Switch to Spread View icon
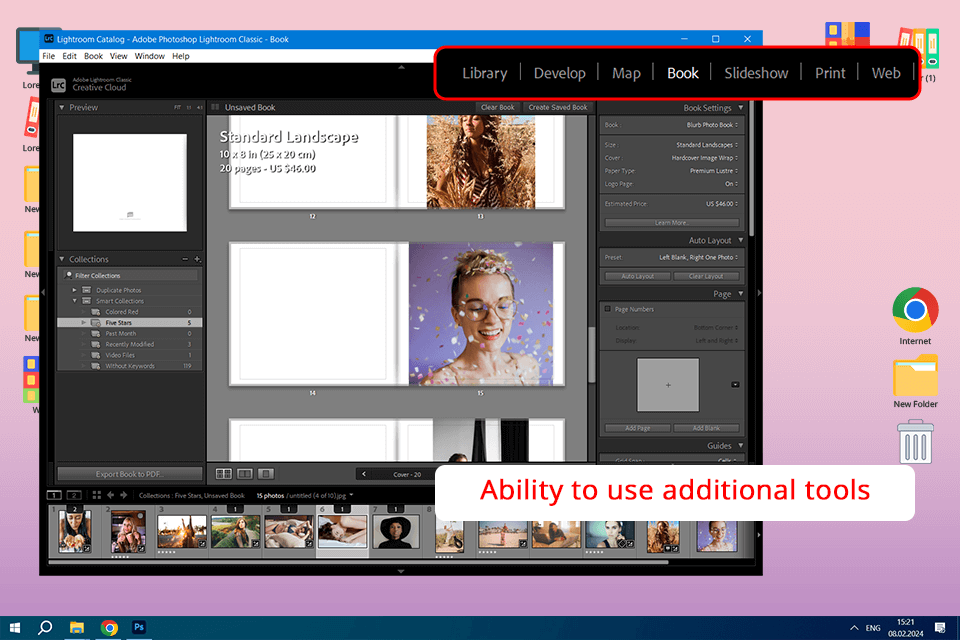 point(244,473)
